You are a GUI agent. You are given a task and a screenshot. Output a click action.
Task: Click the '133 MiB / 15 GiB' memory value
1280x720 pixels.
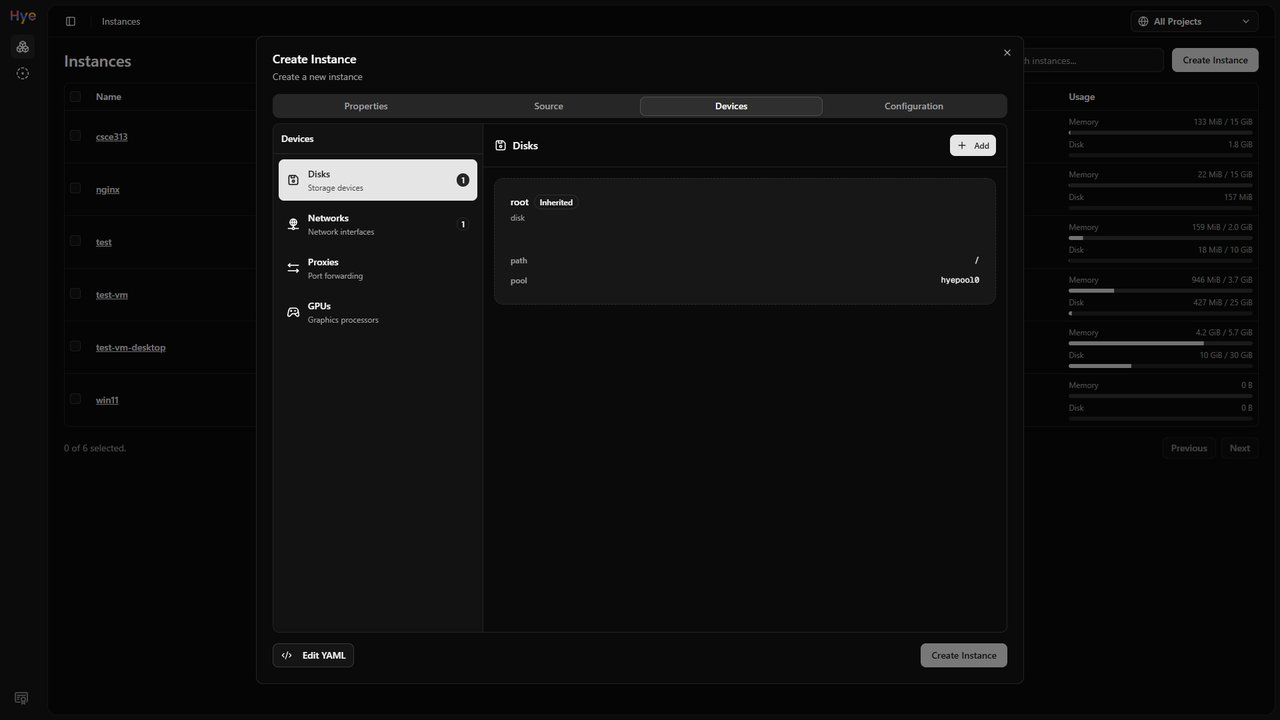pyautogui.click(x=1223, y=122)
